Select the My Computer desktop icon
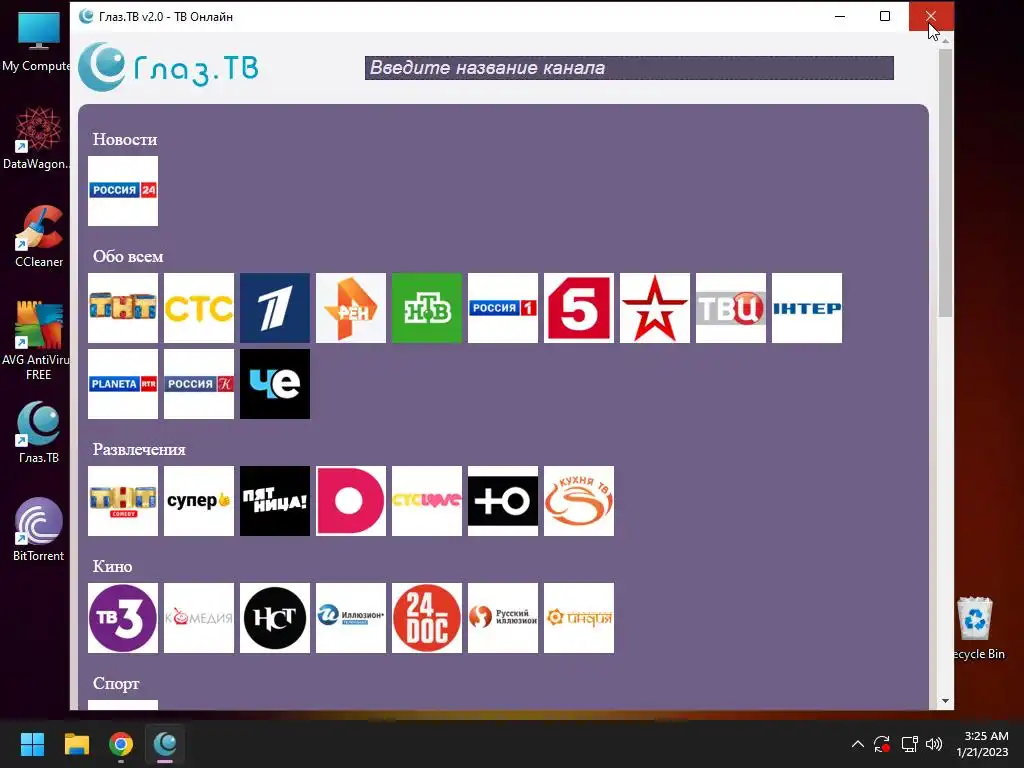 point(39,40)
